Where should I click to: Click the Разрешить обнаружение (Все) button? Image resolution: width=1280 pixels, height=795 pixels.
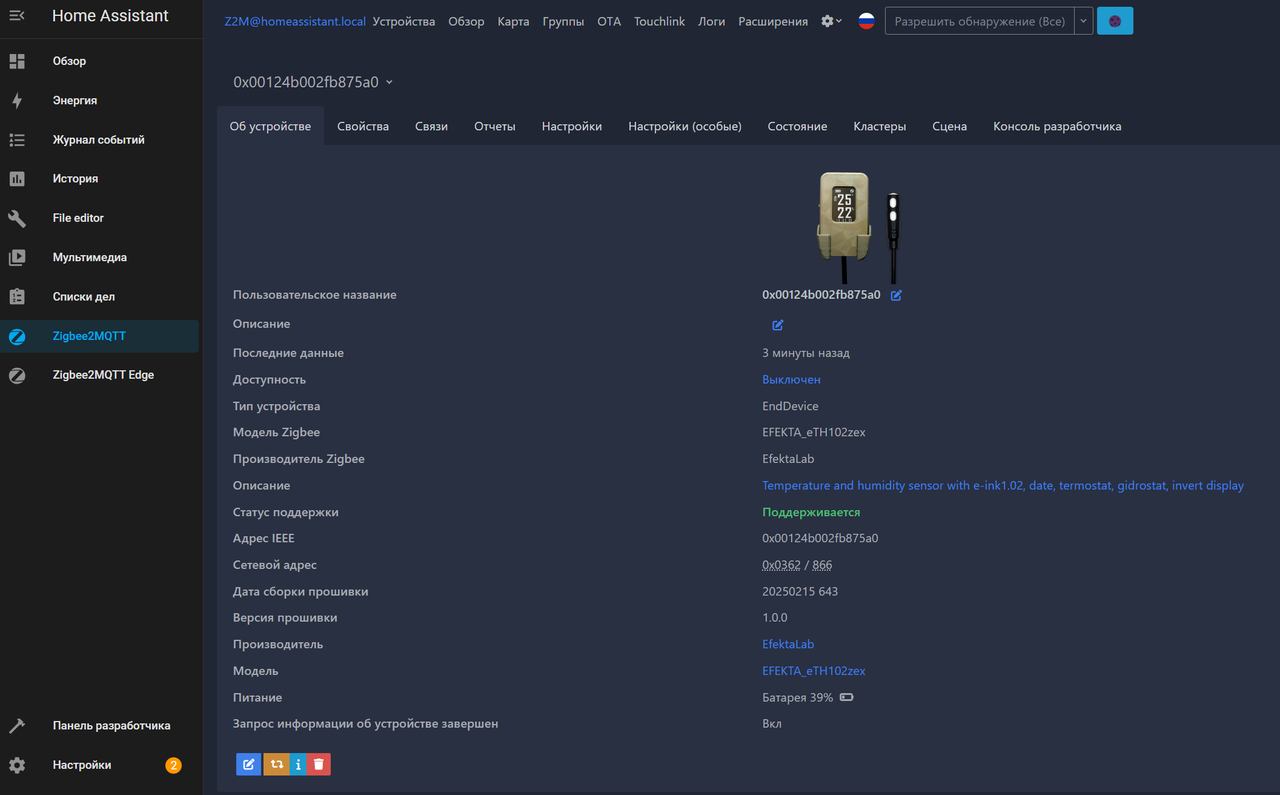click(x=980, y=21)
